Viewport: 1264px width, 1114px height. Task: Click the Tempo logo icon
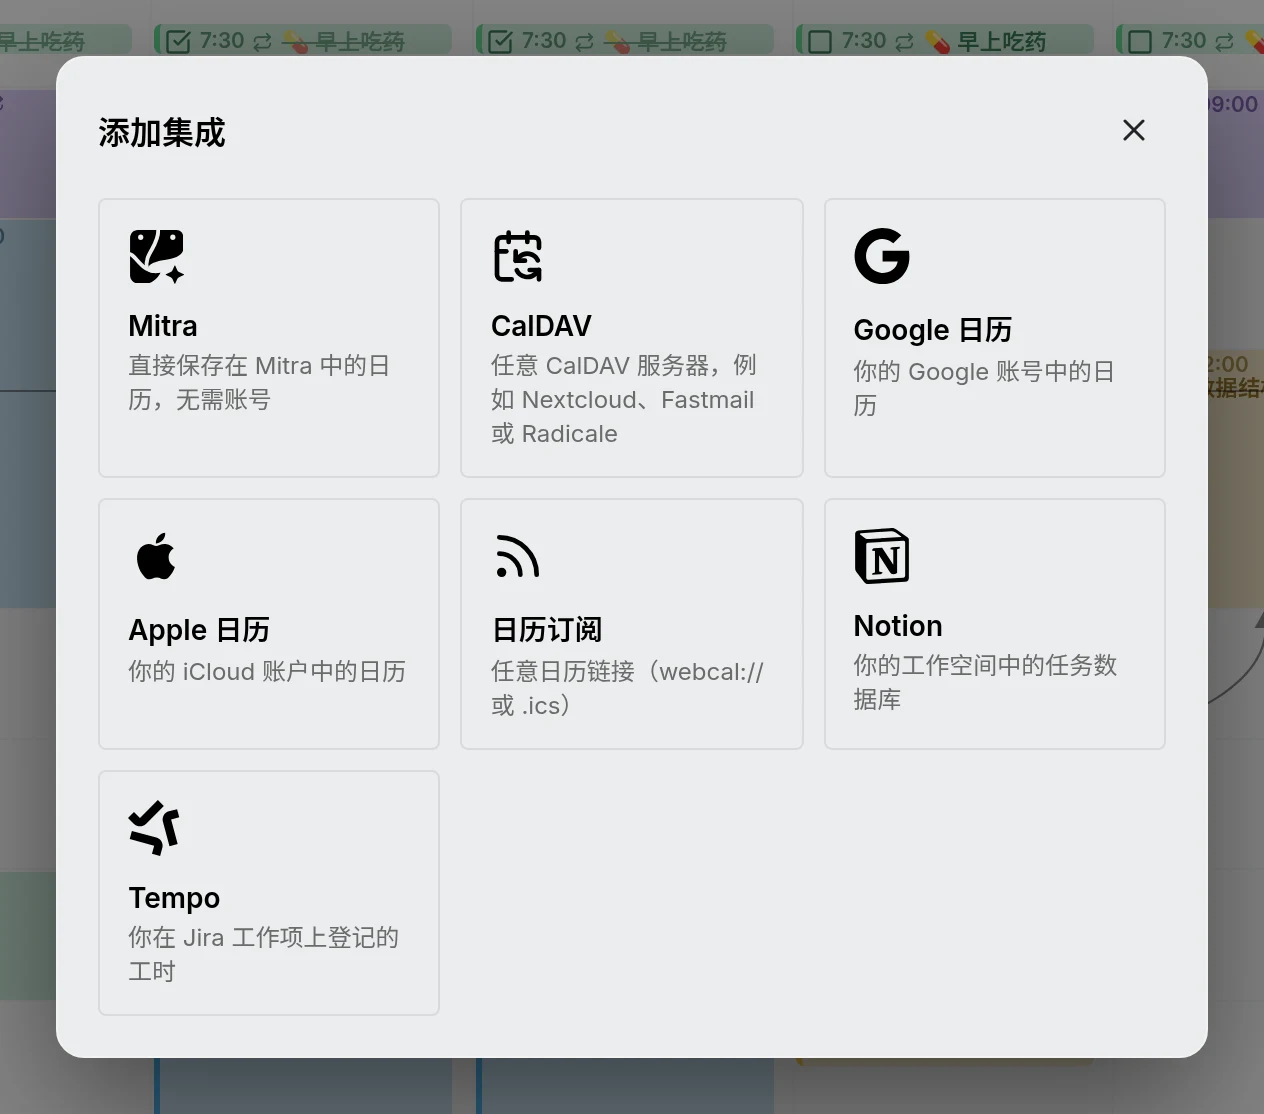click(x=155, y=828)
